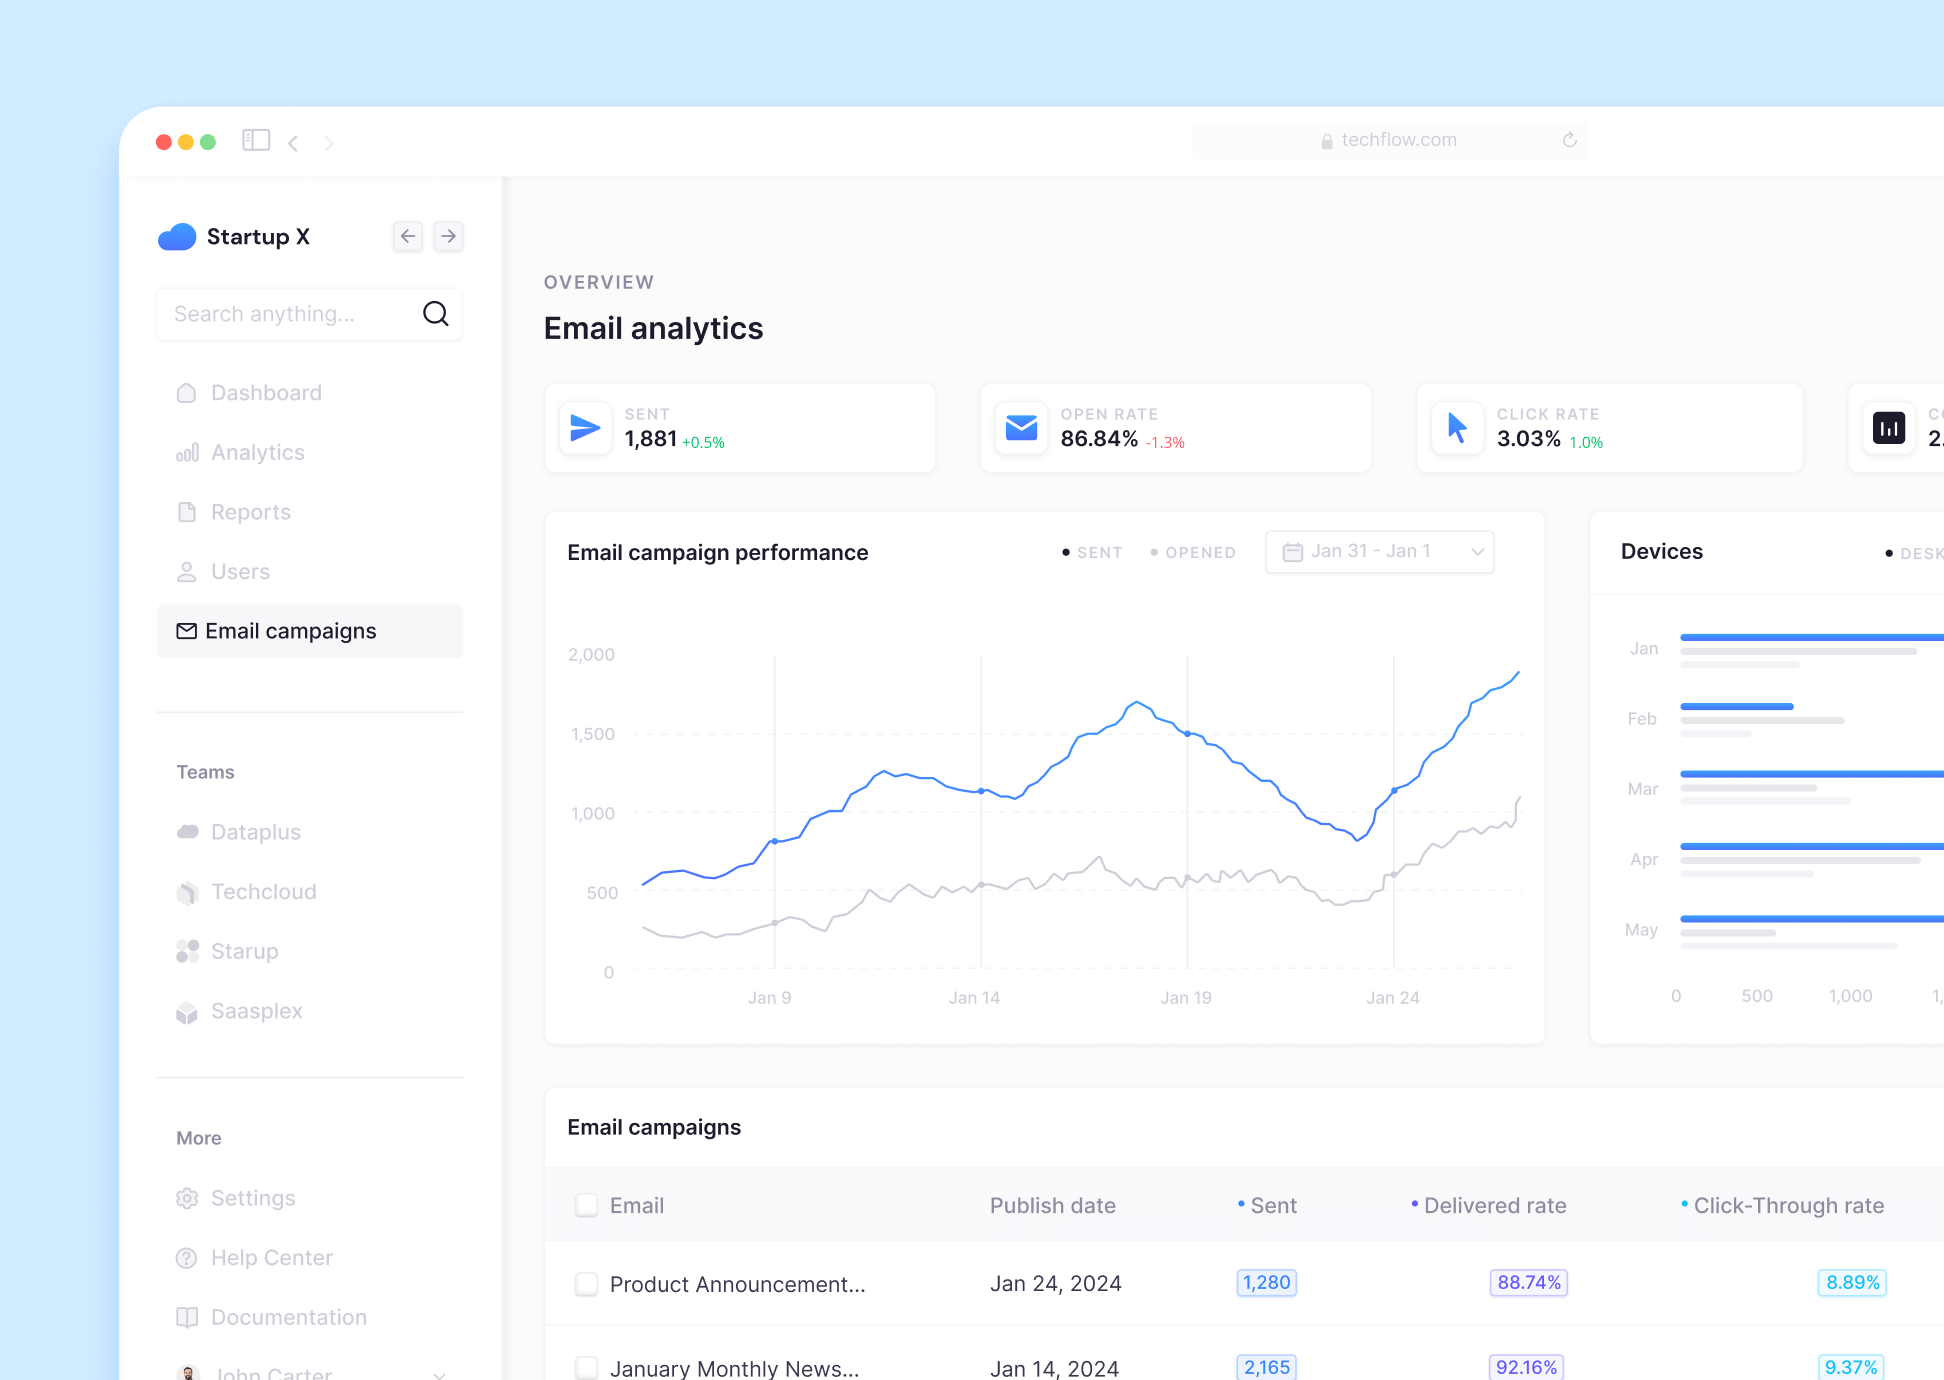Click the sidebar back arrow button
This screenshot has width=1944, height=1380.
(408, 236)
